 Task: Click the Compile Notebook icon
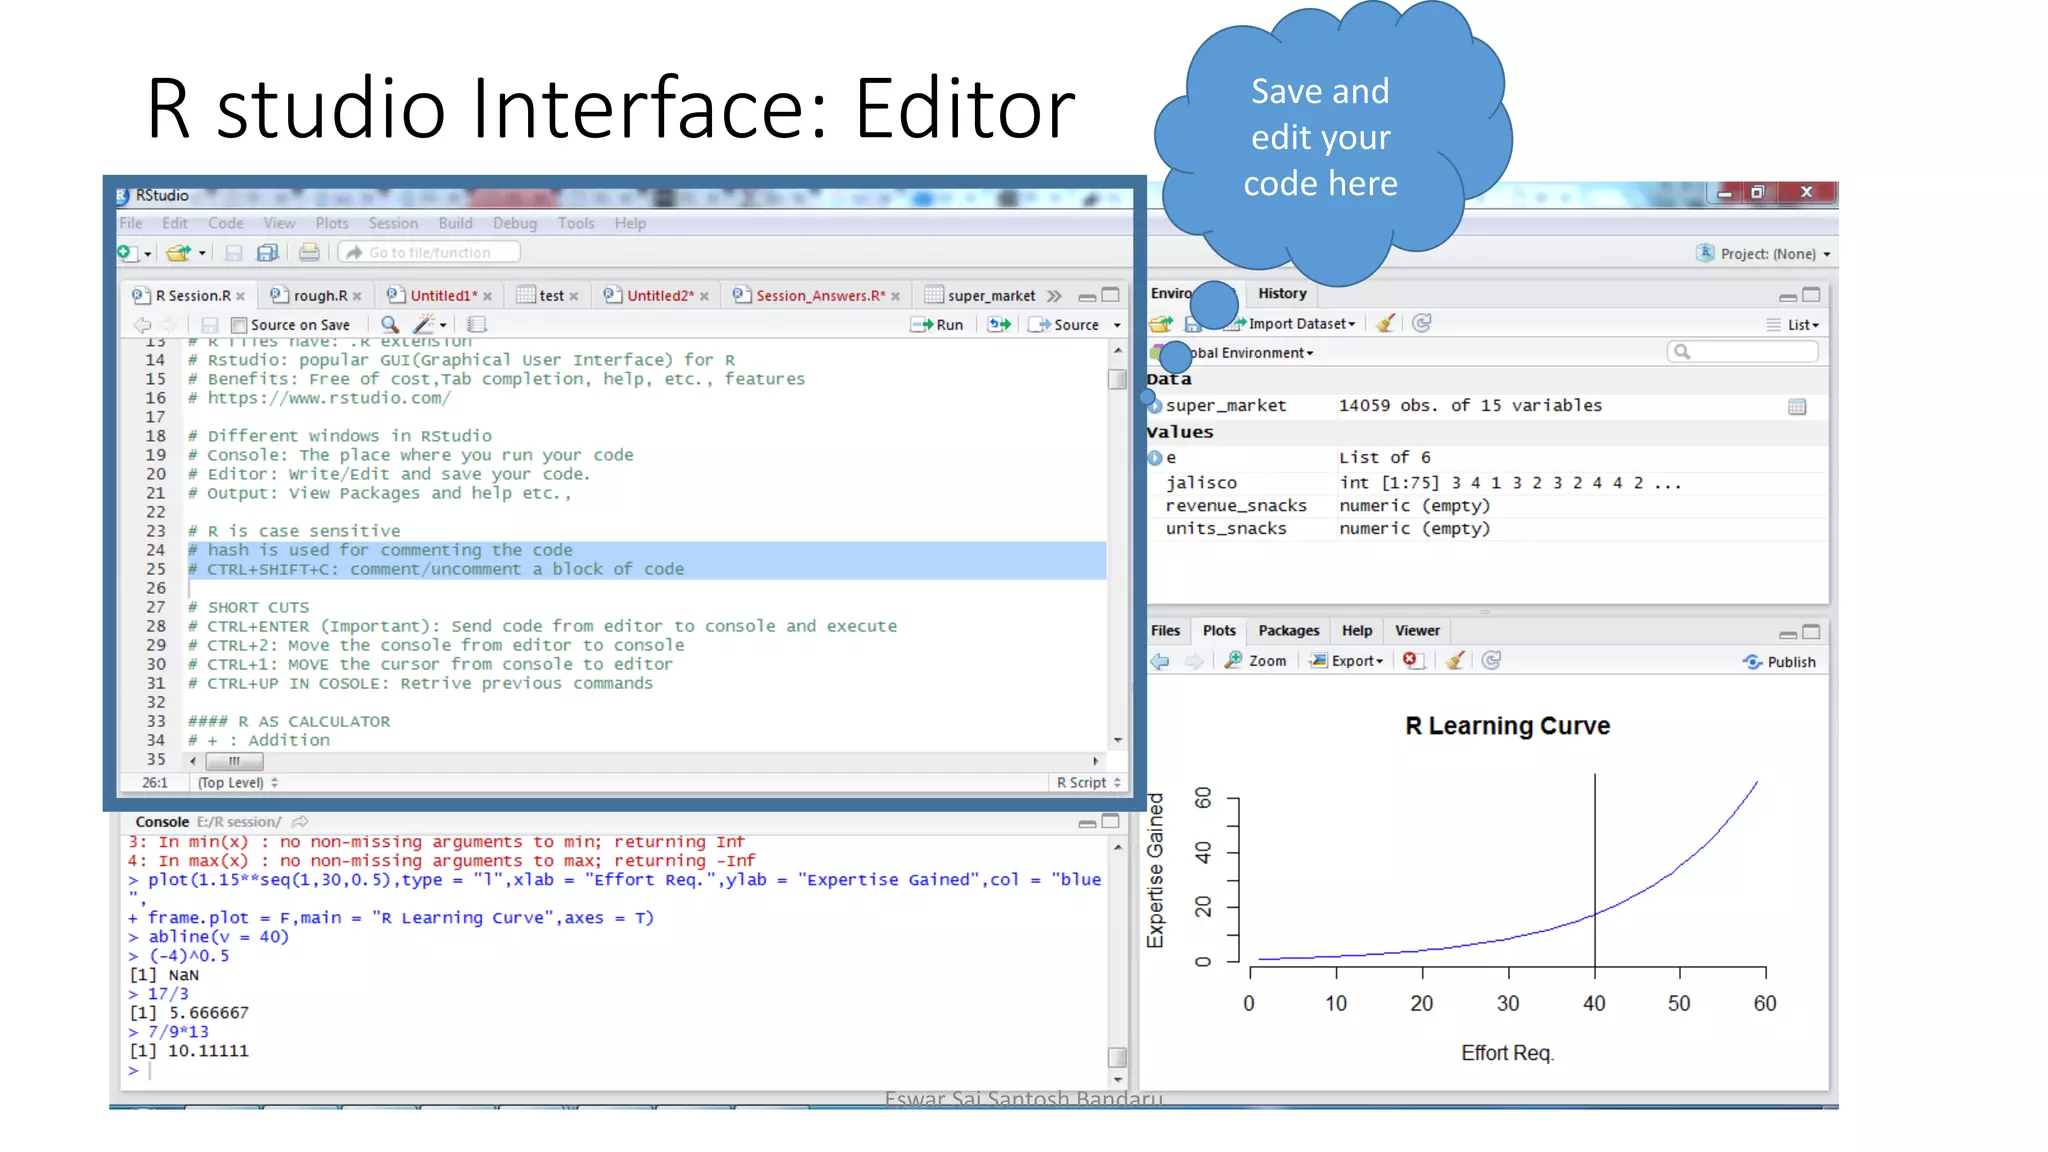[477, 325]
